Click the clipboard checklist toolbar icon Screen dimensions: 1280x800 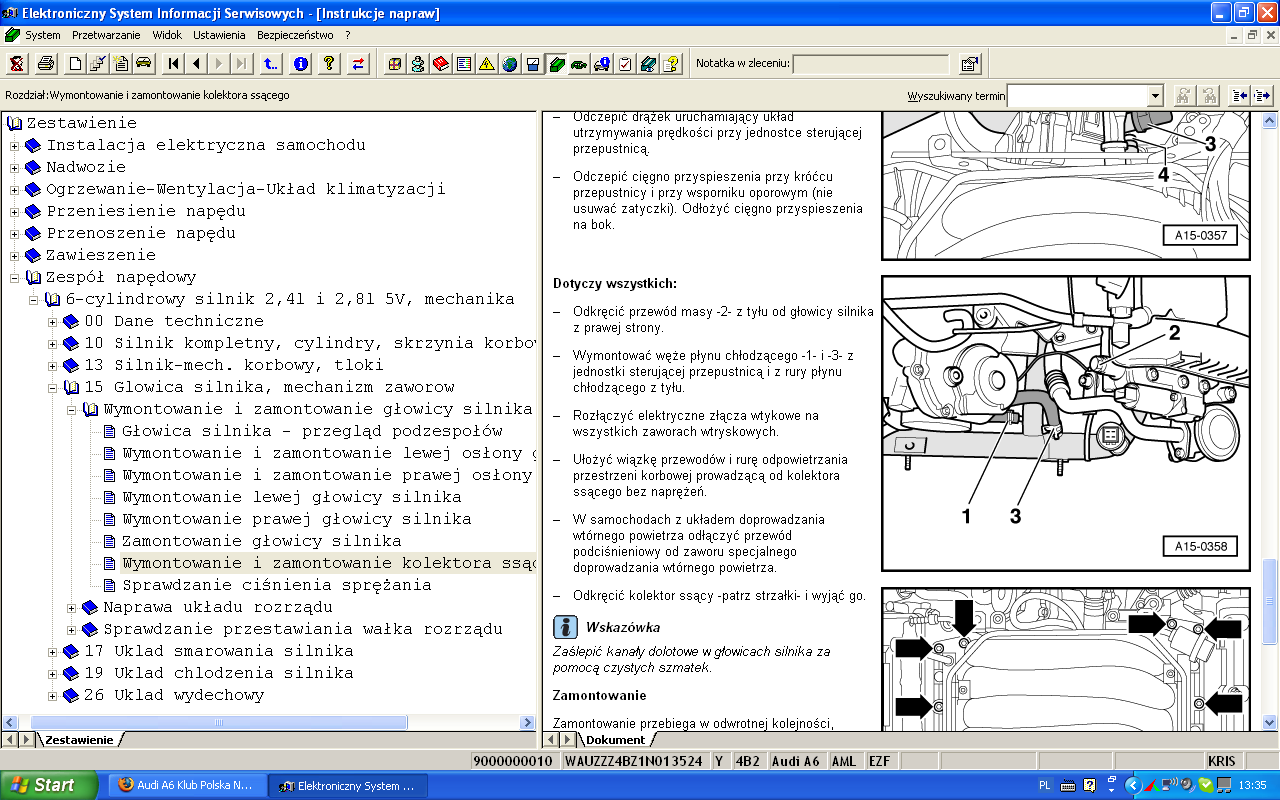(x=625, y=64)
